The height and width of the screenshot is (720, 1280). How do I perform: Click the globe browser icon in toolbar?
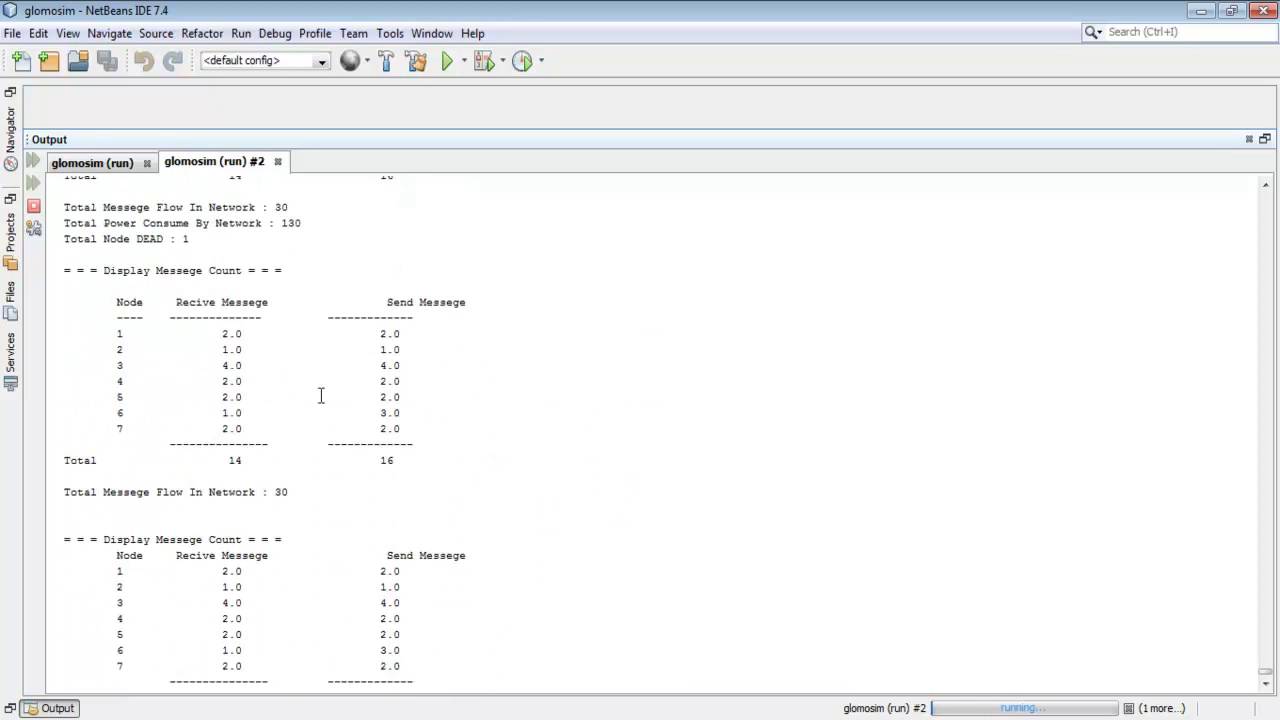(x=349, y=61)
